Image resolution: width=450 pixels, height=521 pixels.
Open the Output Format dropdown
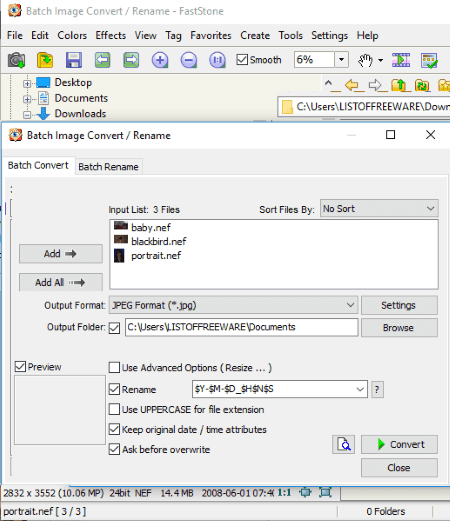click(233, 305)
